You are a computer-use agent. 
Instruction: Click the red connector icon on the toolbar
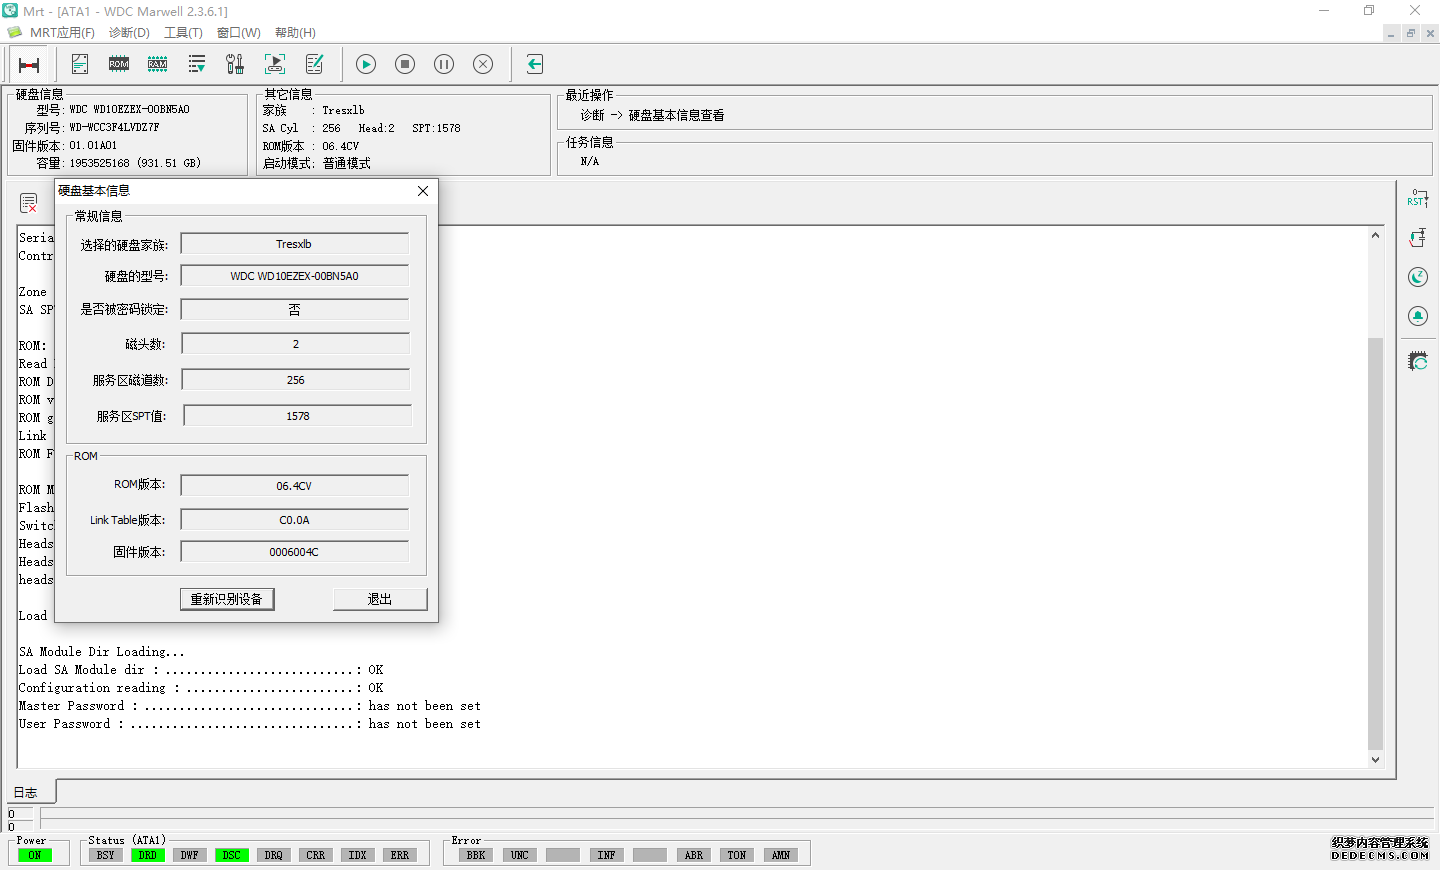pyautogui.click(x=29, y=65)
